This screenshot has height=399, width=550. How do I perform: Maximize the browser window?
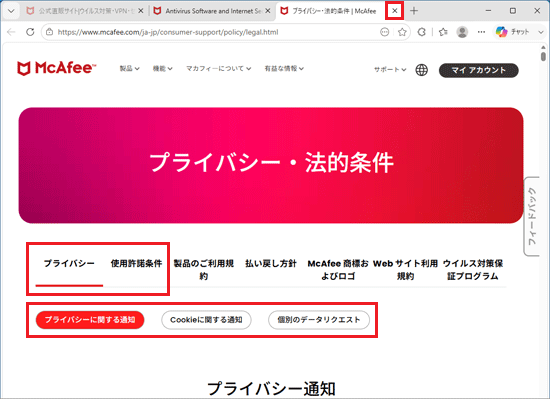(x=513, y=11)
